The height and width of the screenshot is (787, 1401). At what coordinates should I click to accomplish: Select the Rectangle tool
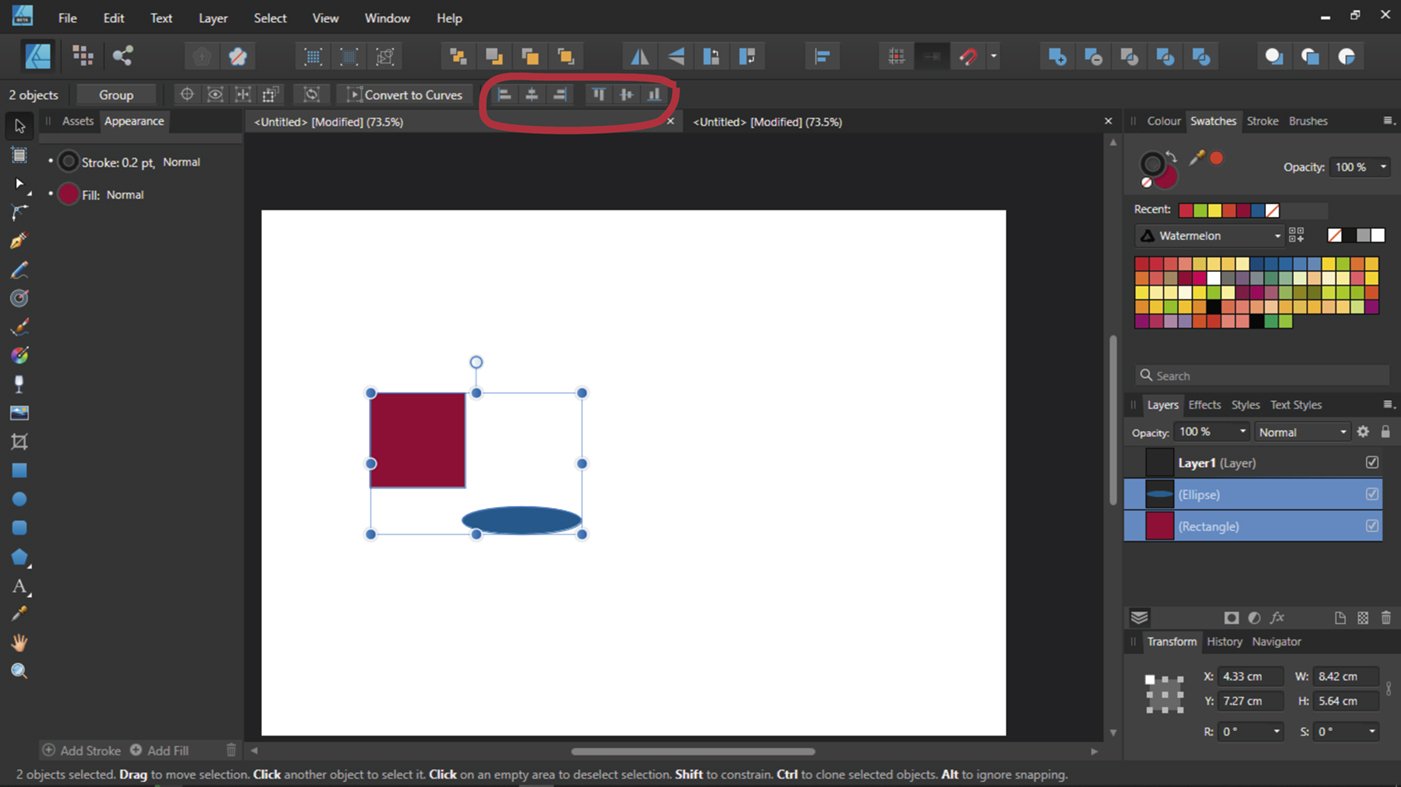(19, 470)
